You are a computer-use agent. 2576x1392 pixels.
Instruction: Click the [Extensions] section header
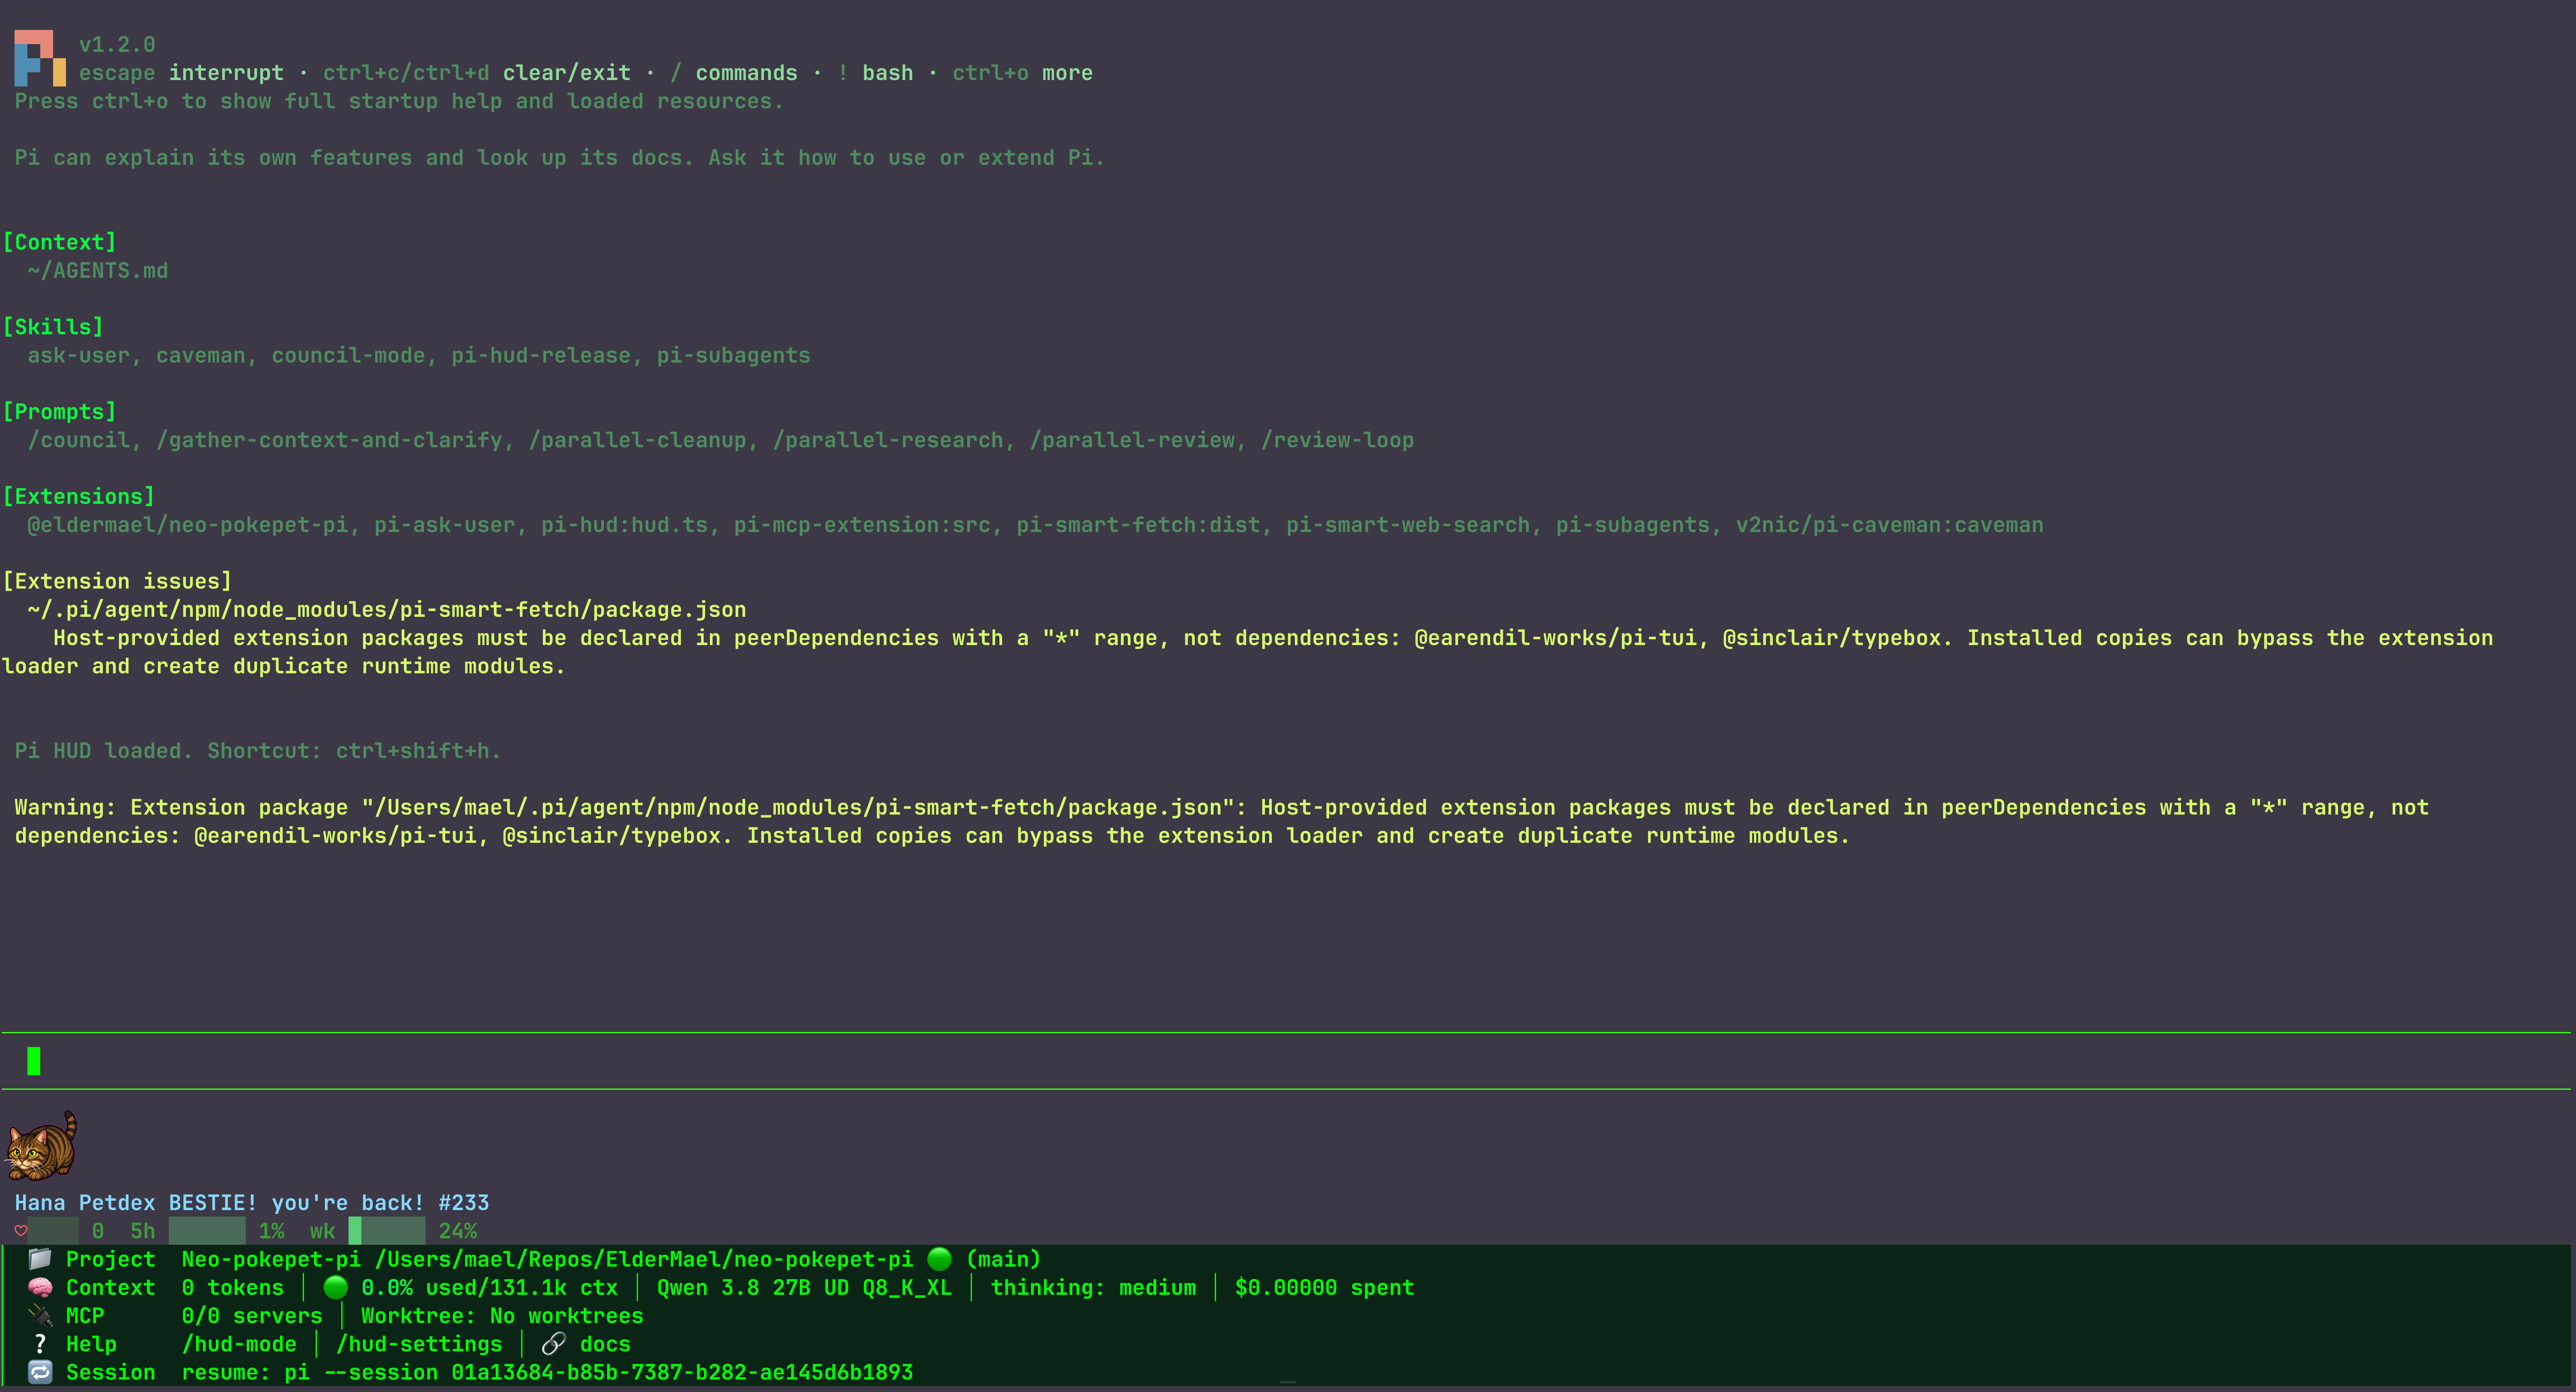tap(79, 496)
